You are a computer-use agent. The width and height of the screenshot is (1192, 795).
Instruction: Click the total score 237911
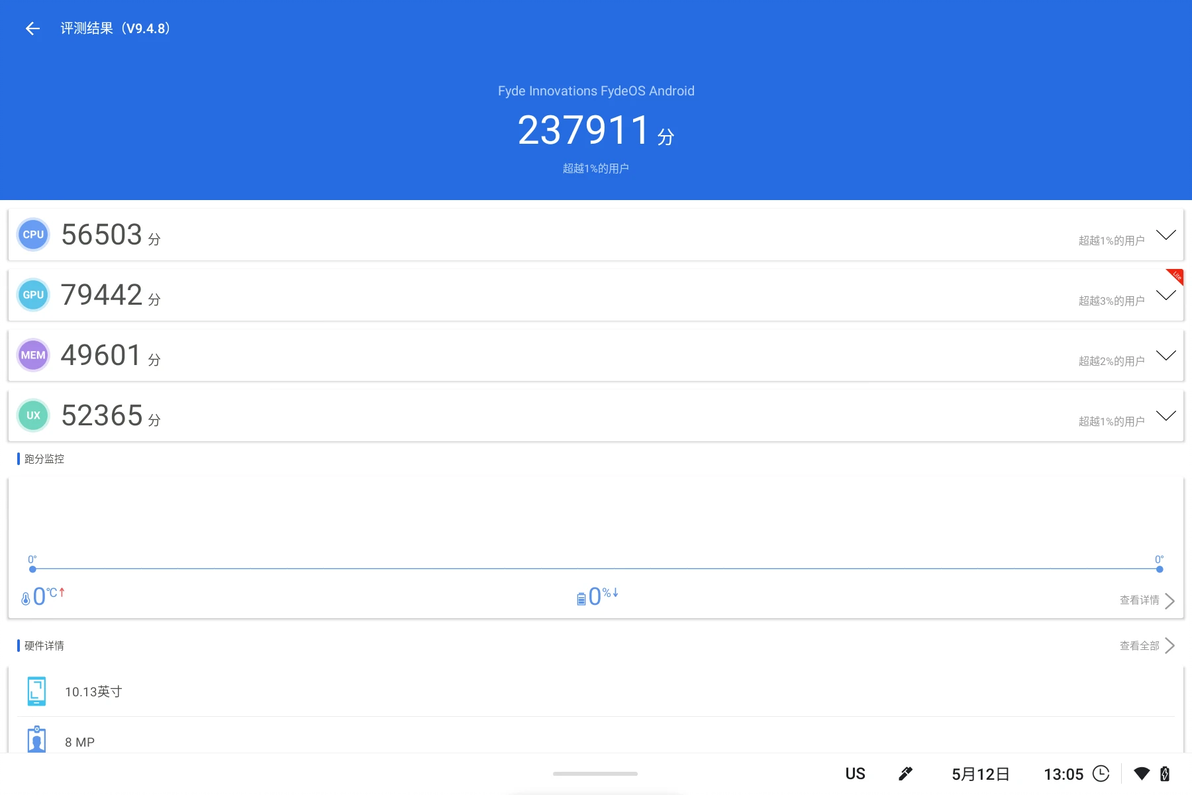(583, 130)
